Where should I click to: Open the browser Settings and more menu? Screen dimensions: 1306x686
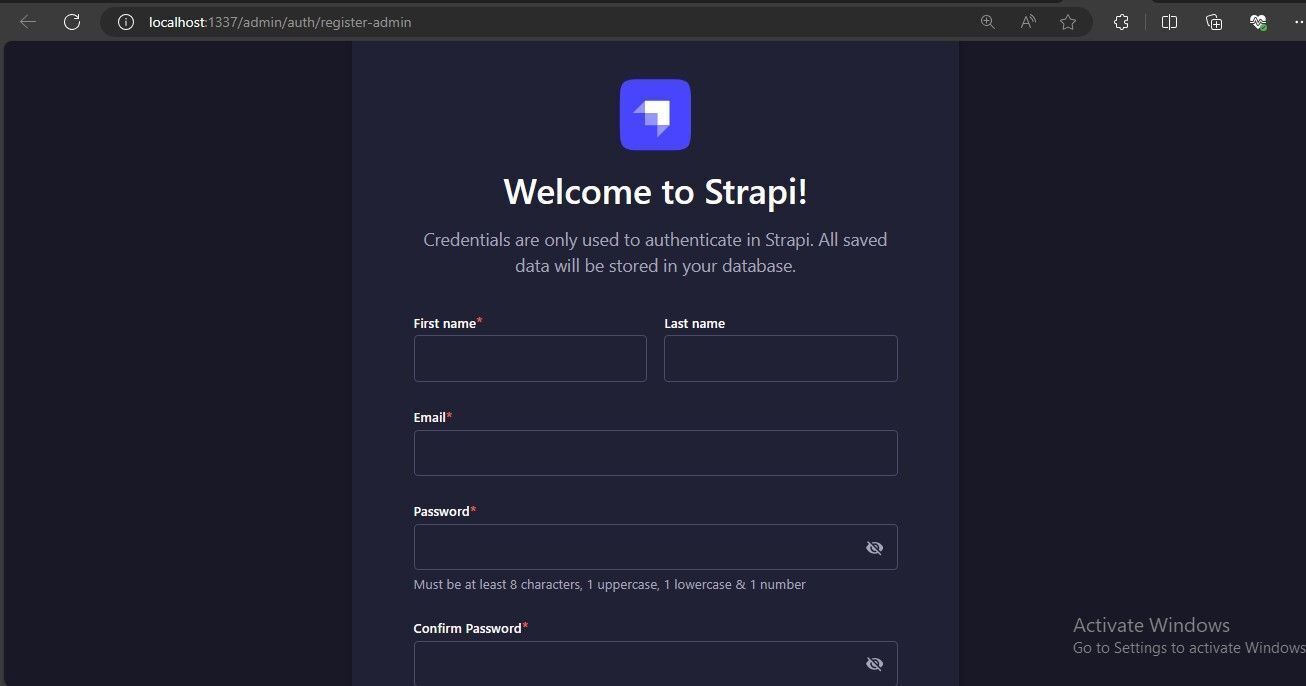1297,21
